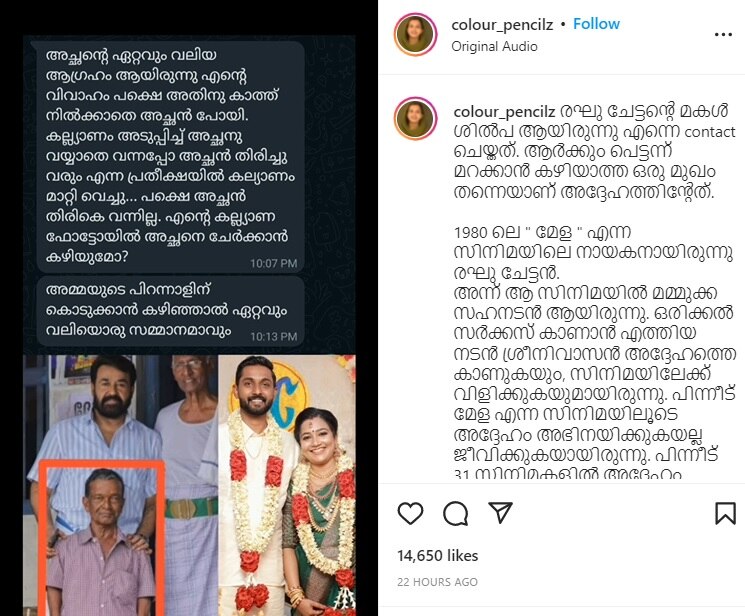The width and height of the screenshot is (745, 616).
Task: Click the header profile avatar picture
Action: [x=416, y=34]
